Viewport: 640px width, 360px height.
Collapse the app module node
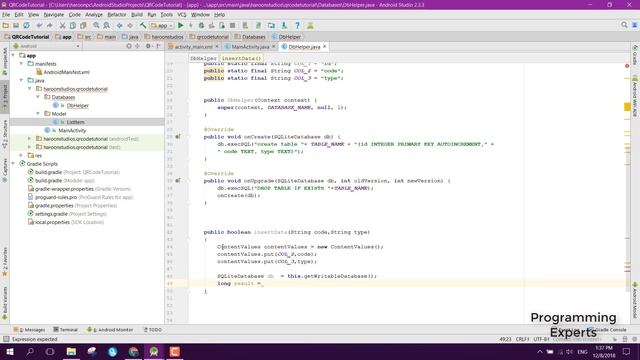pos(13,55)
